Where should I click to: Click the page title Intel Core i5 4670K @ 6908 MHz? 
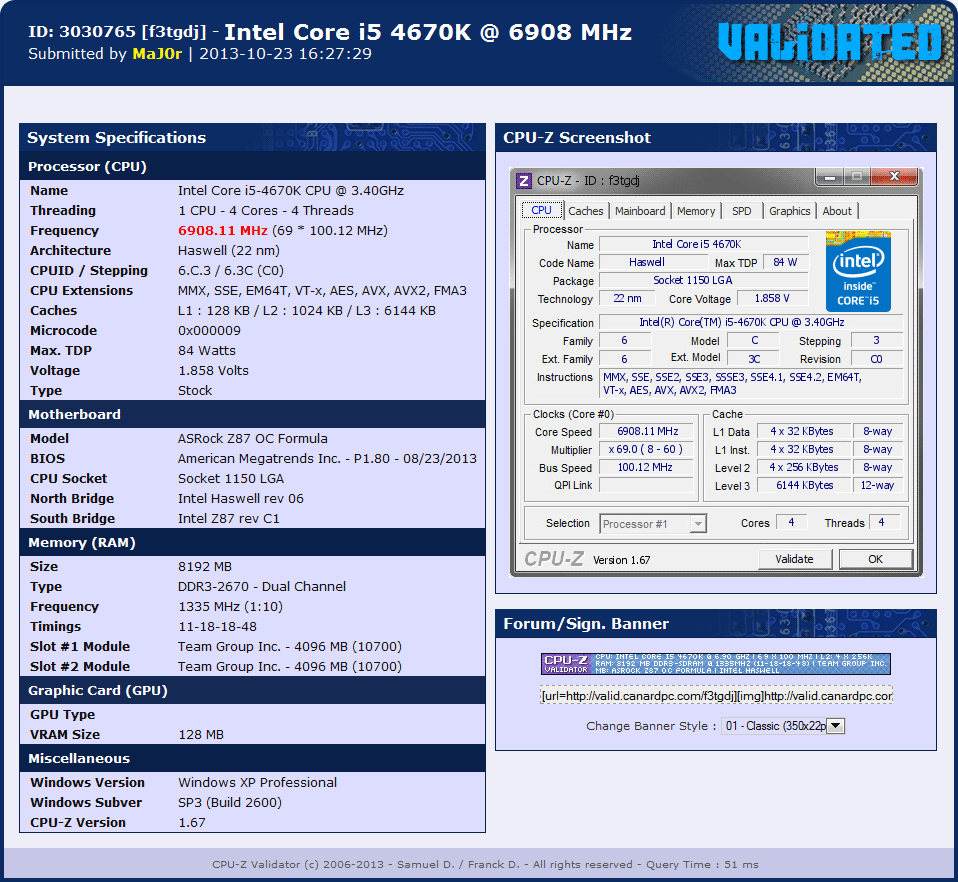tap(428, 32)
